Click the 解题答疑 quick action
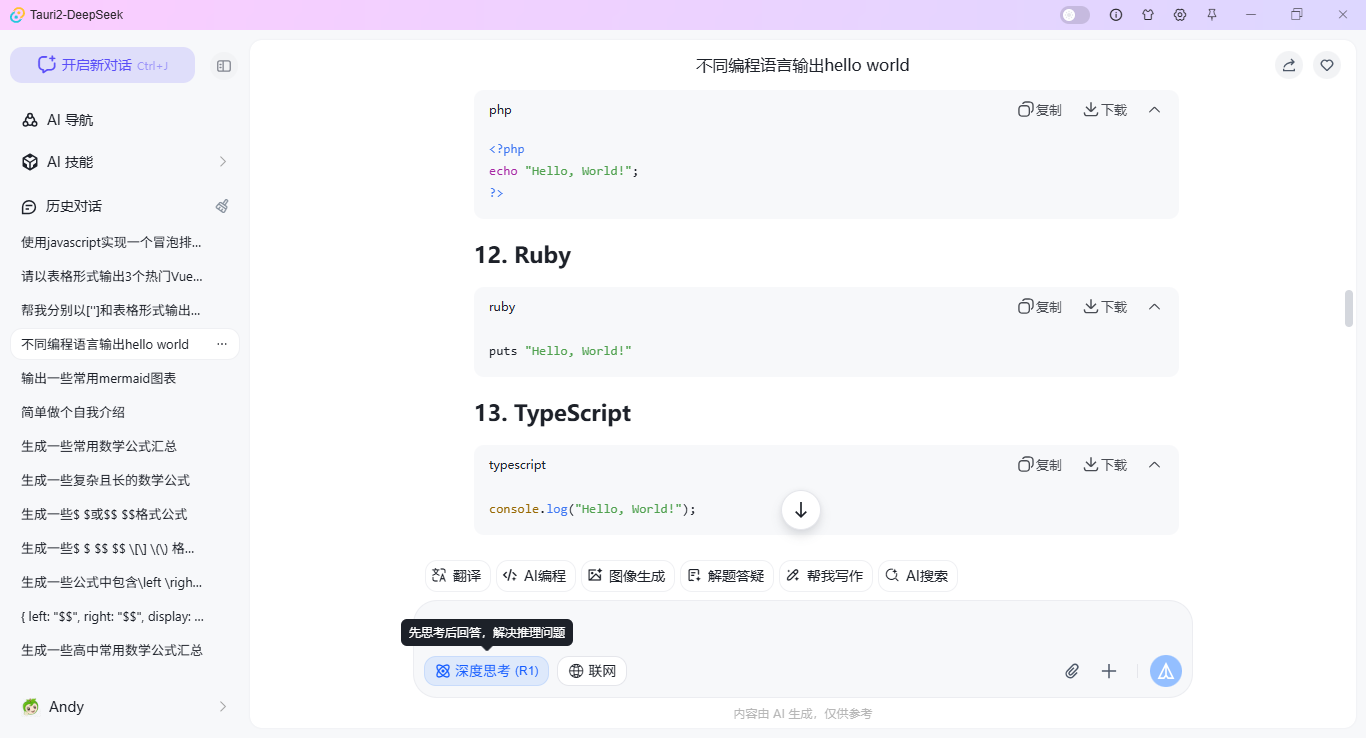Image resolution: width=1366 pixels, height=738 pixels. [x=727, y=576]
